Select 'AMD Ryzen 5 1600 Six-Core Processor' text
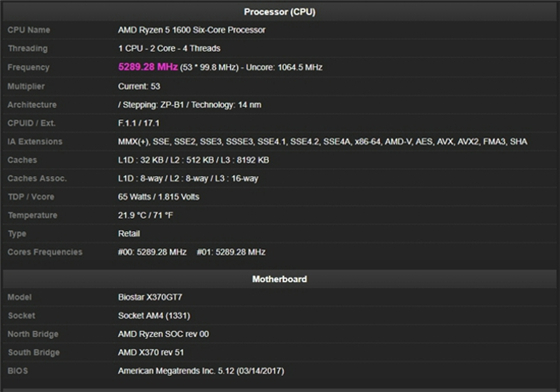Viewport: 560px width, 392px height. point(192,30)
